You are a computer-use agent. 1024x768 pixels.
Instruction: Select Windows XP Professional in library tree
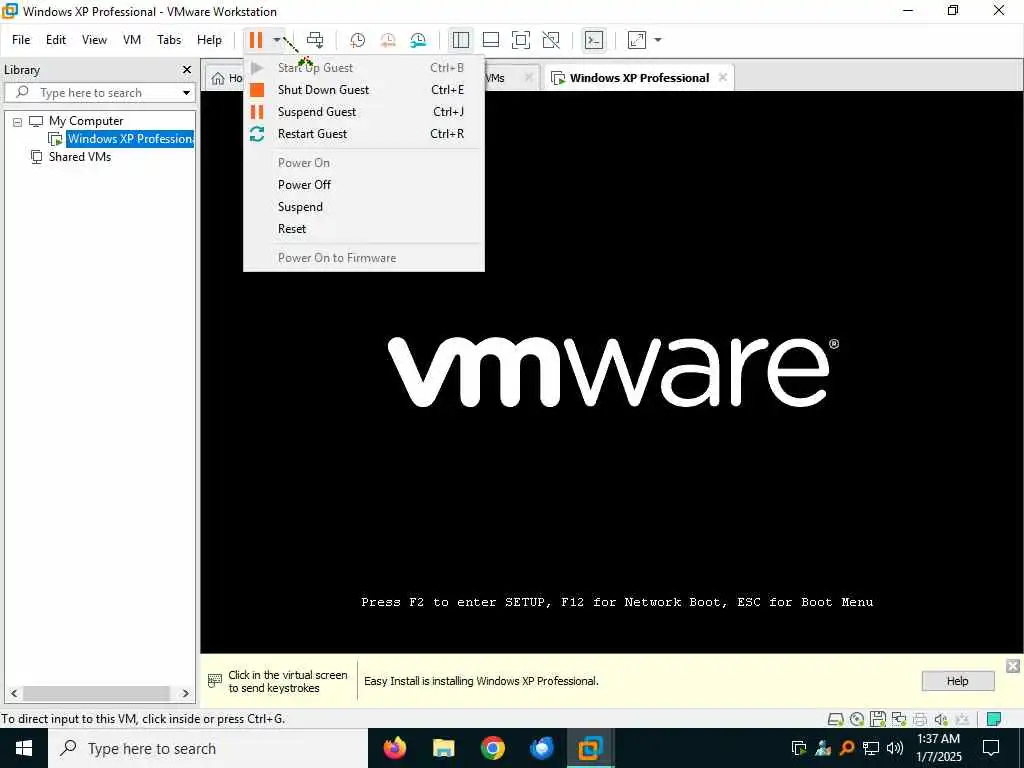(130, 138)
